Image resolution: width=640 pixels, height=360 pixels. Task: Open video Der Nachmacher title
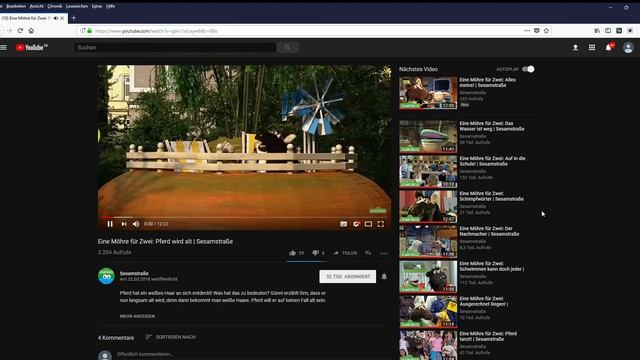[x=489, y=231]
